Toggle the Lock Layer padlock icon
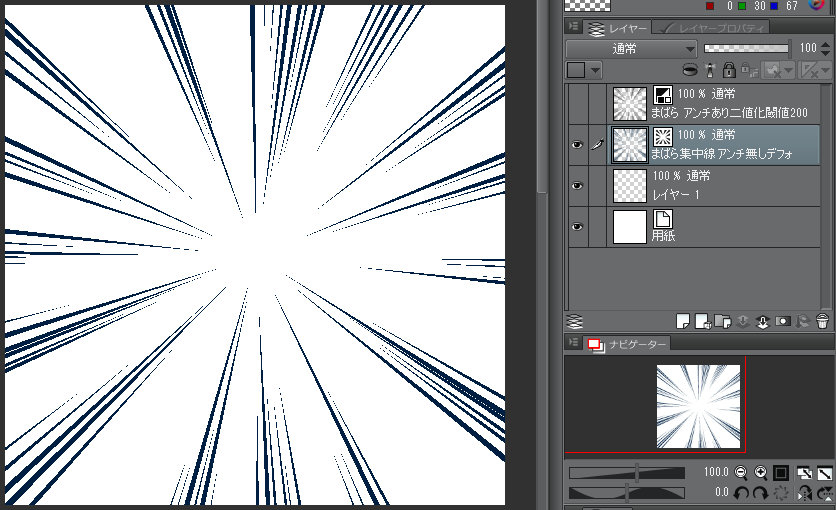Screen dimensions: 836x510 point(729,70)
